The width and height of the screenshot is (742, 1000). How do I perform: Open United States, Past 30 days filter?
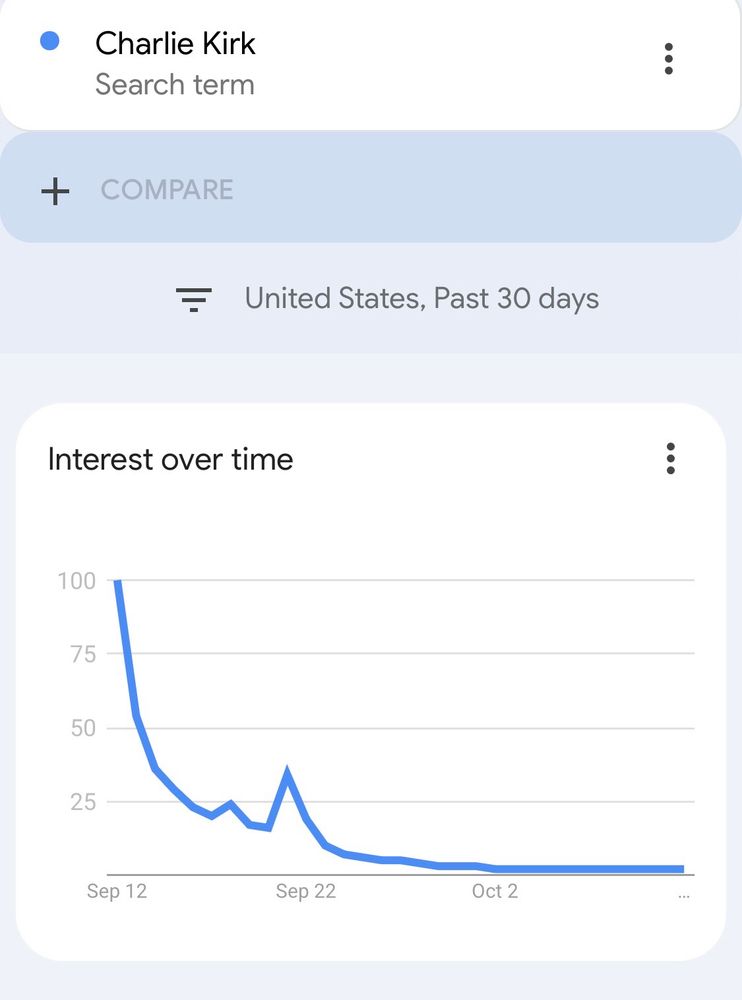(x=421, y=298)
